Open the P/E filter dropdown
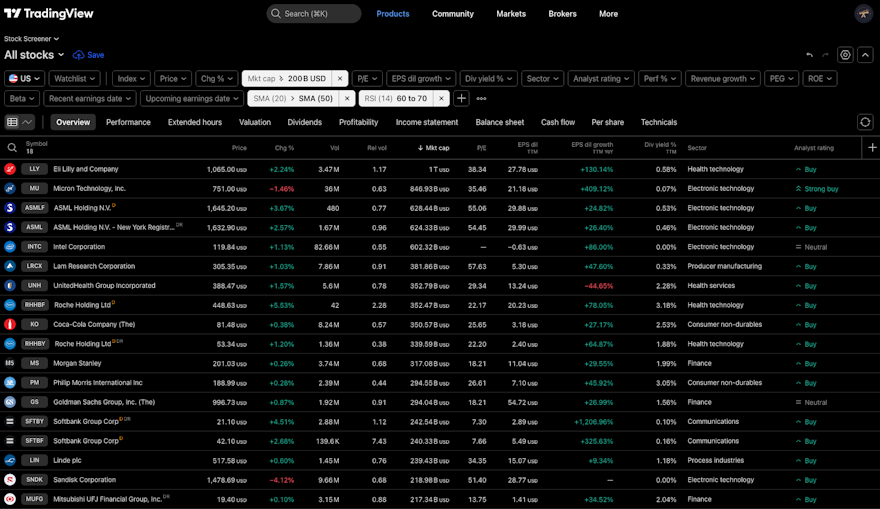The image size is (880, 509). (367, 79)
